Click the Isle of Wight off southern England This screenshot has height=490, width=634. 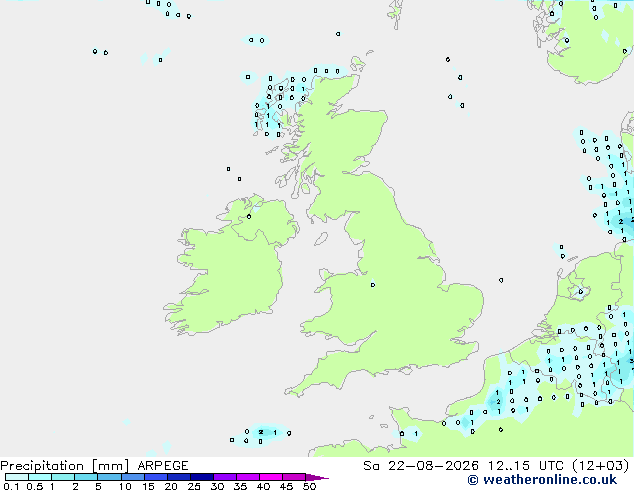pyautogui.click(x=405, y=369)
